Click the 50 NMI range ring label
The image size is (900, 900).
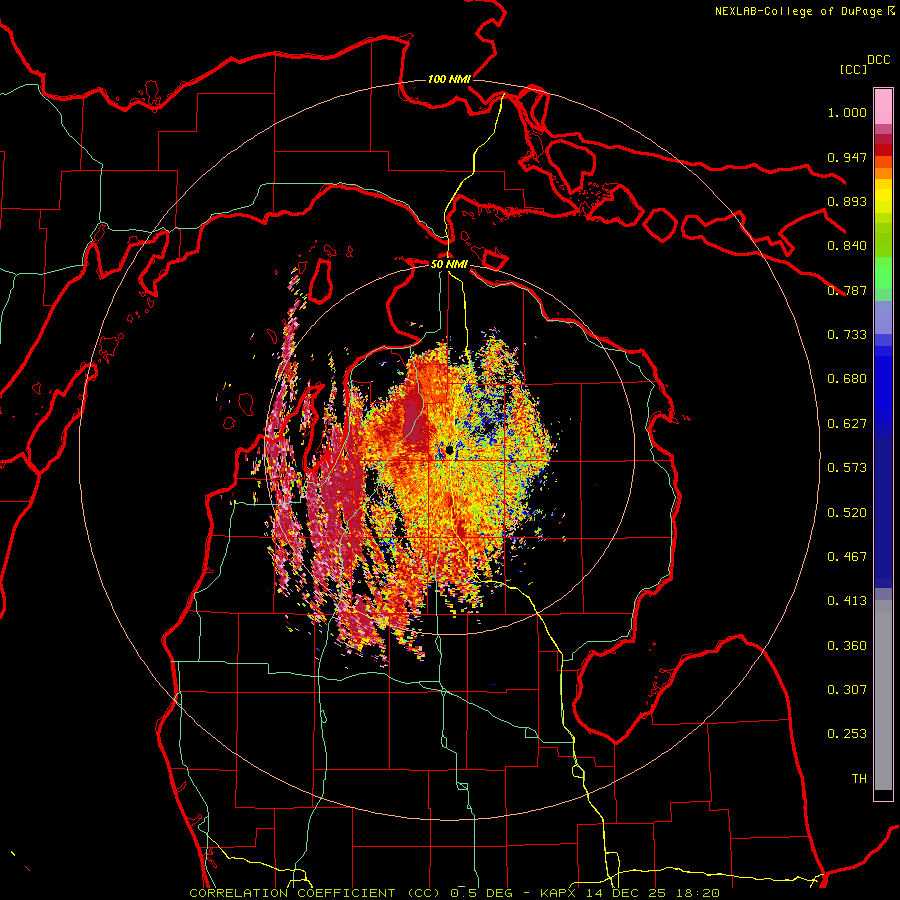(449, 264)
